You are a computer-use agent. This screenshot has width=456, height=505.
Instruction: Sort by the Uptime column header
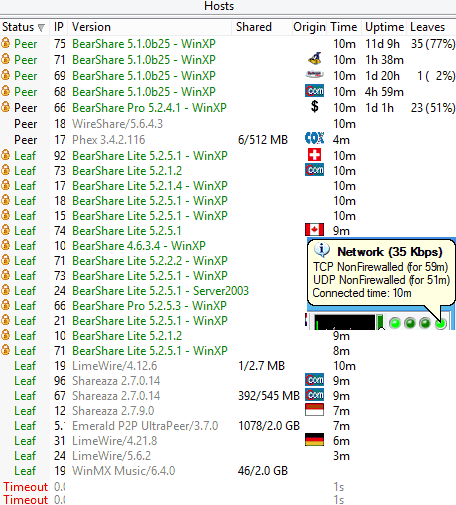pos(384,27)
